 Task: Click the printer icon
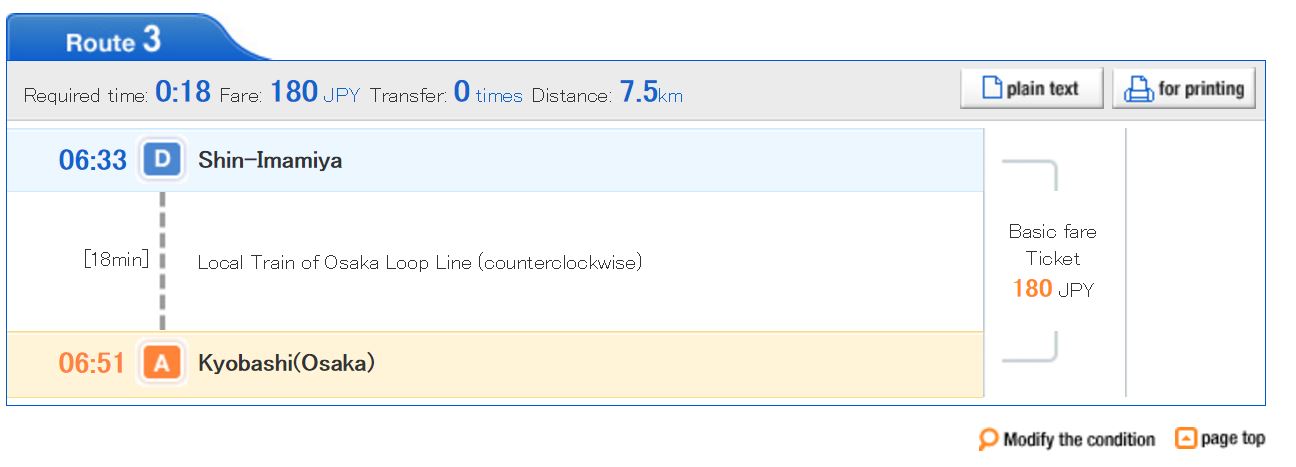(x=1139, y=90)
